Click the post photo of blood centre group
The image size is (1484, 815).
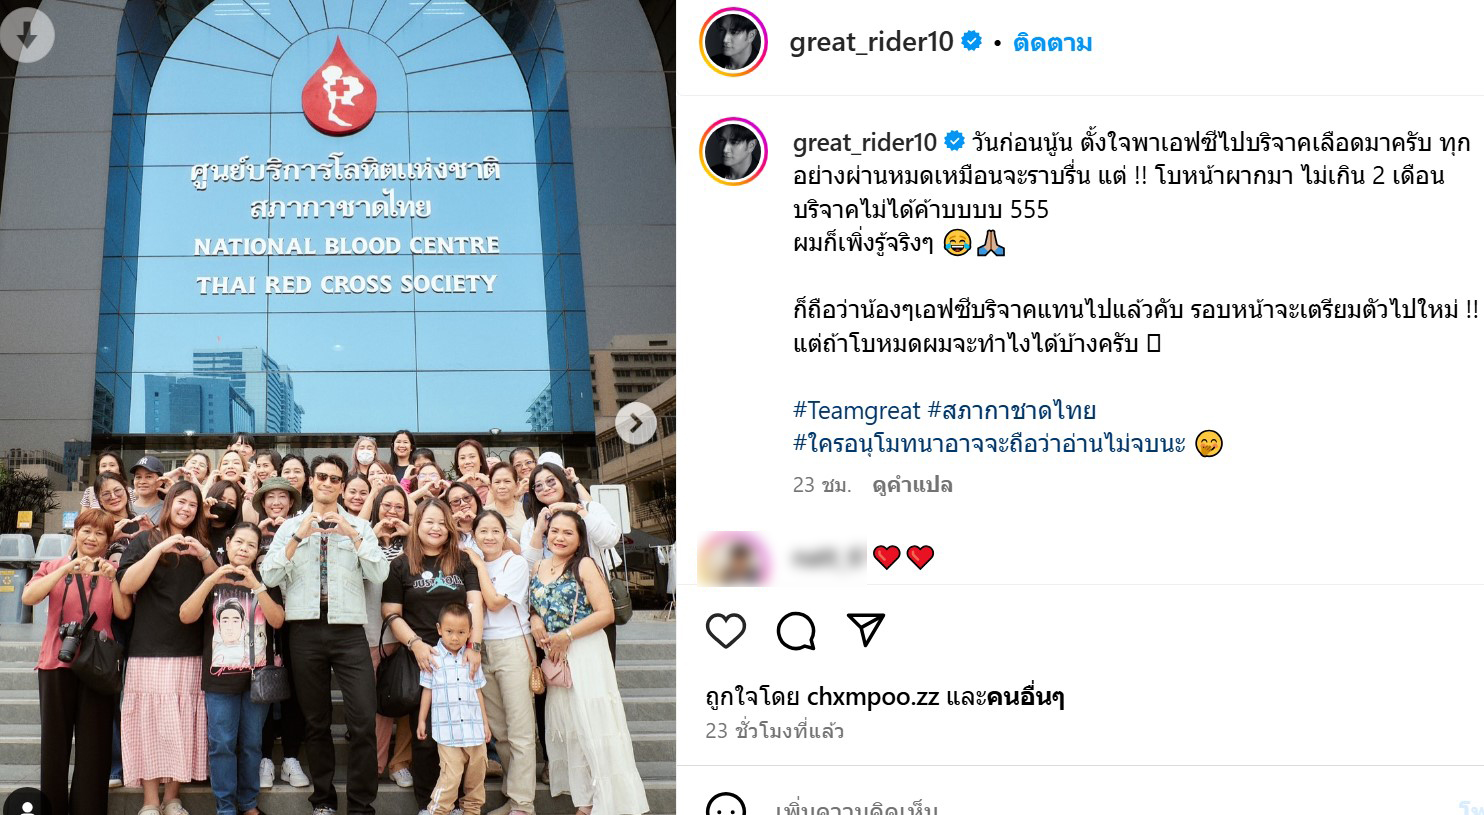[x=338, y=407]
